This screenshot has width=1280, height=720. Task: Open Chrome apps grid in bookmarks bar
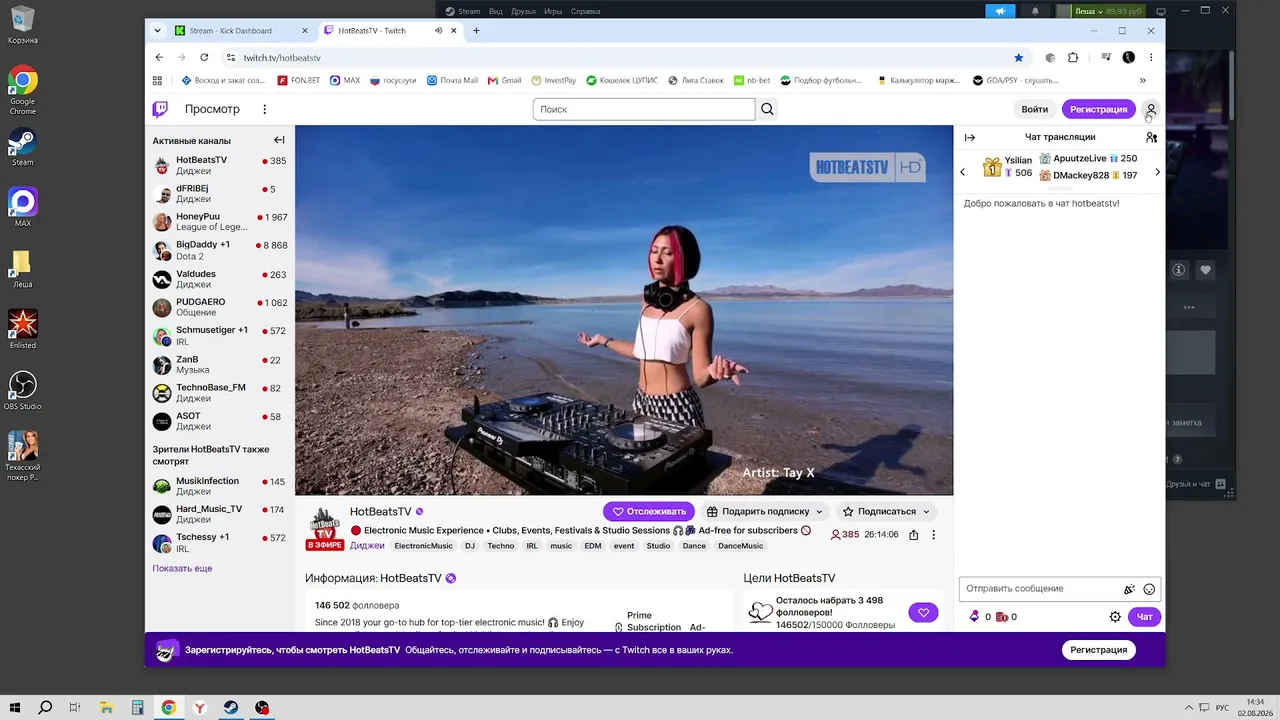point(157,80)
